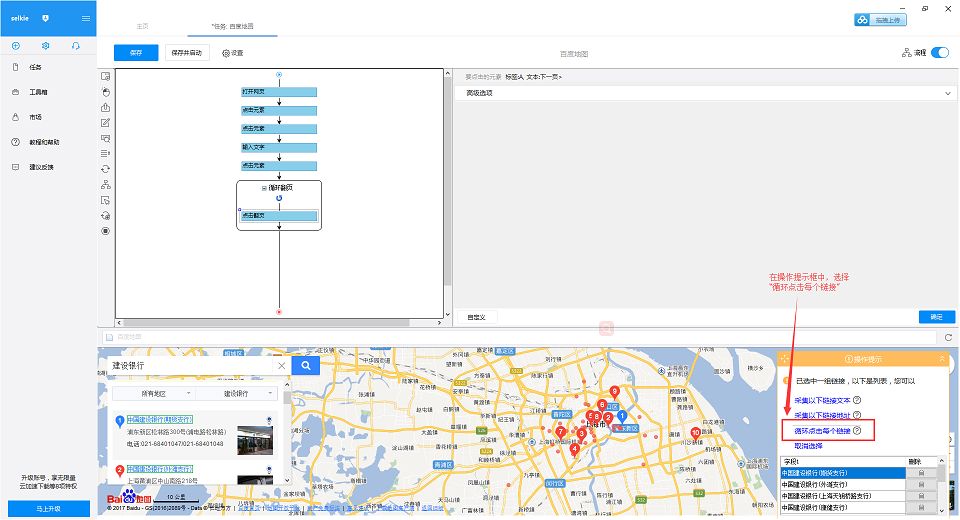
Task: Click the 取消选择 link
Action: pos(808,446)
